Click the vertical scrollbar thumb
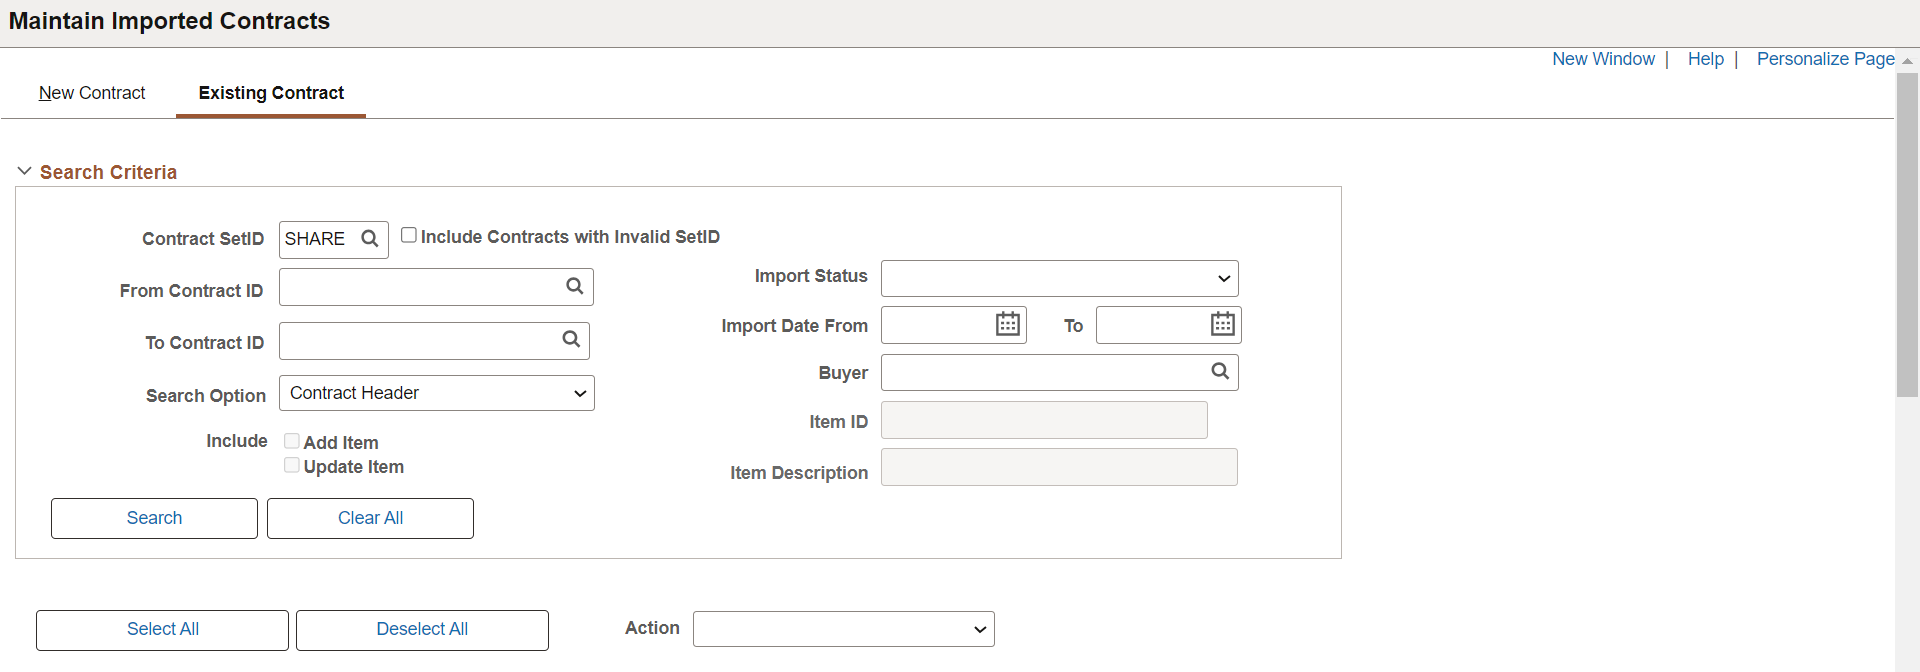This screenshot has width=1920, height=672. click(1907, 235)
